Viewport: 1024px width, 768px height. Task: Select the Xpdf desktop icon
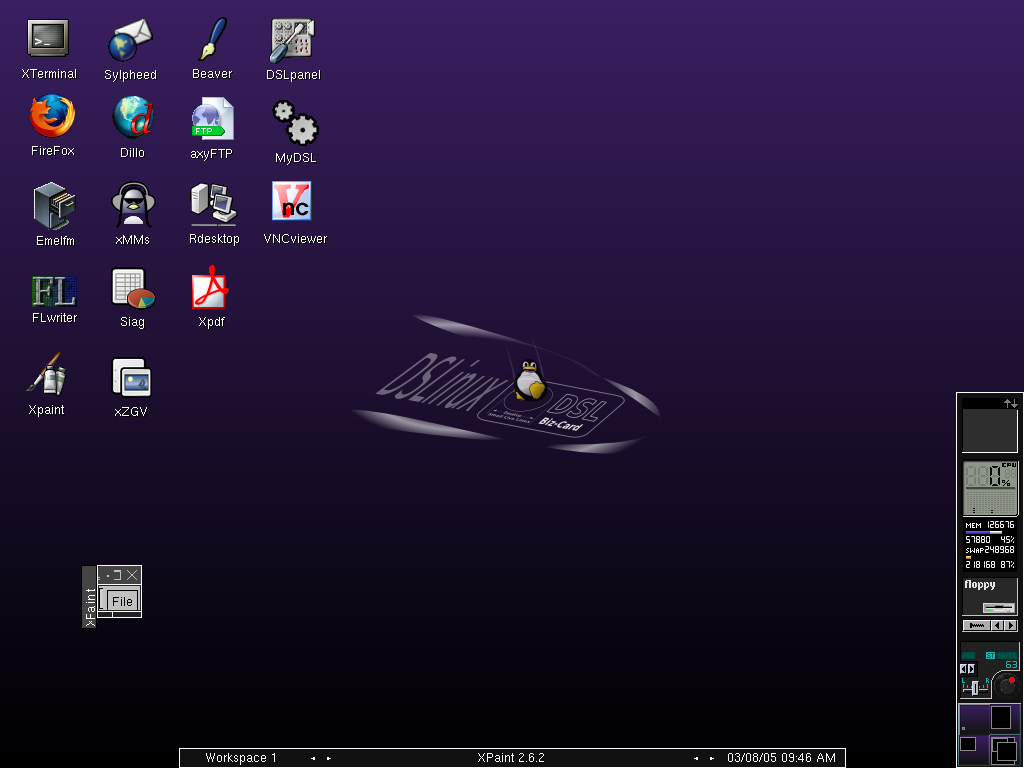click(211, 291)
